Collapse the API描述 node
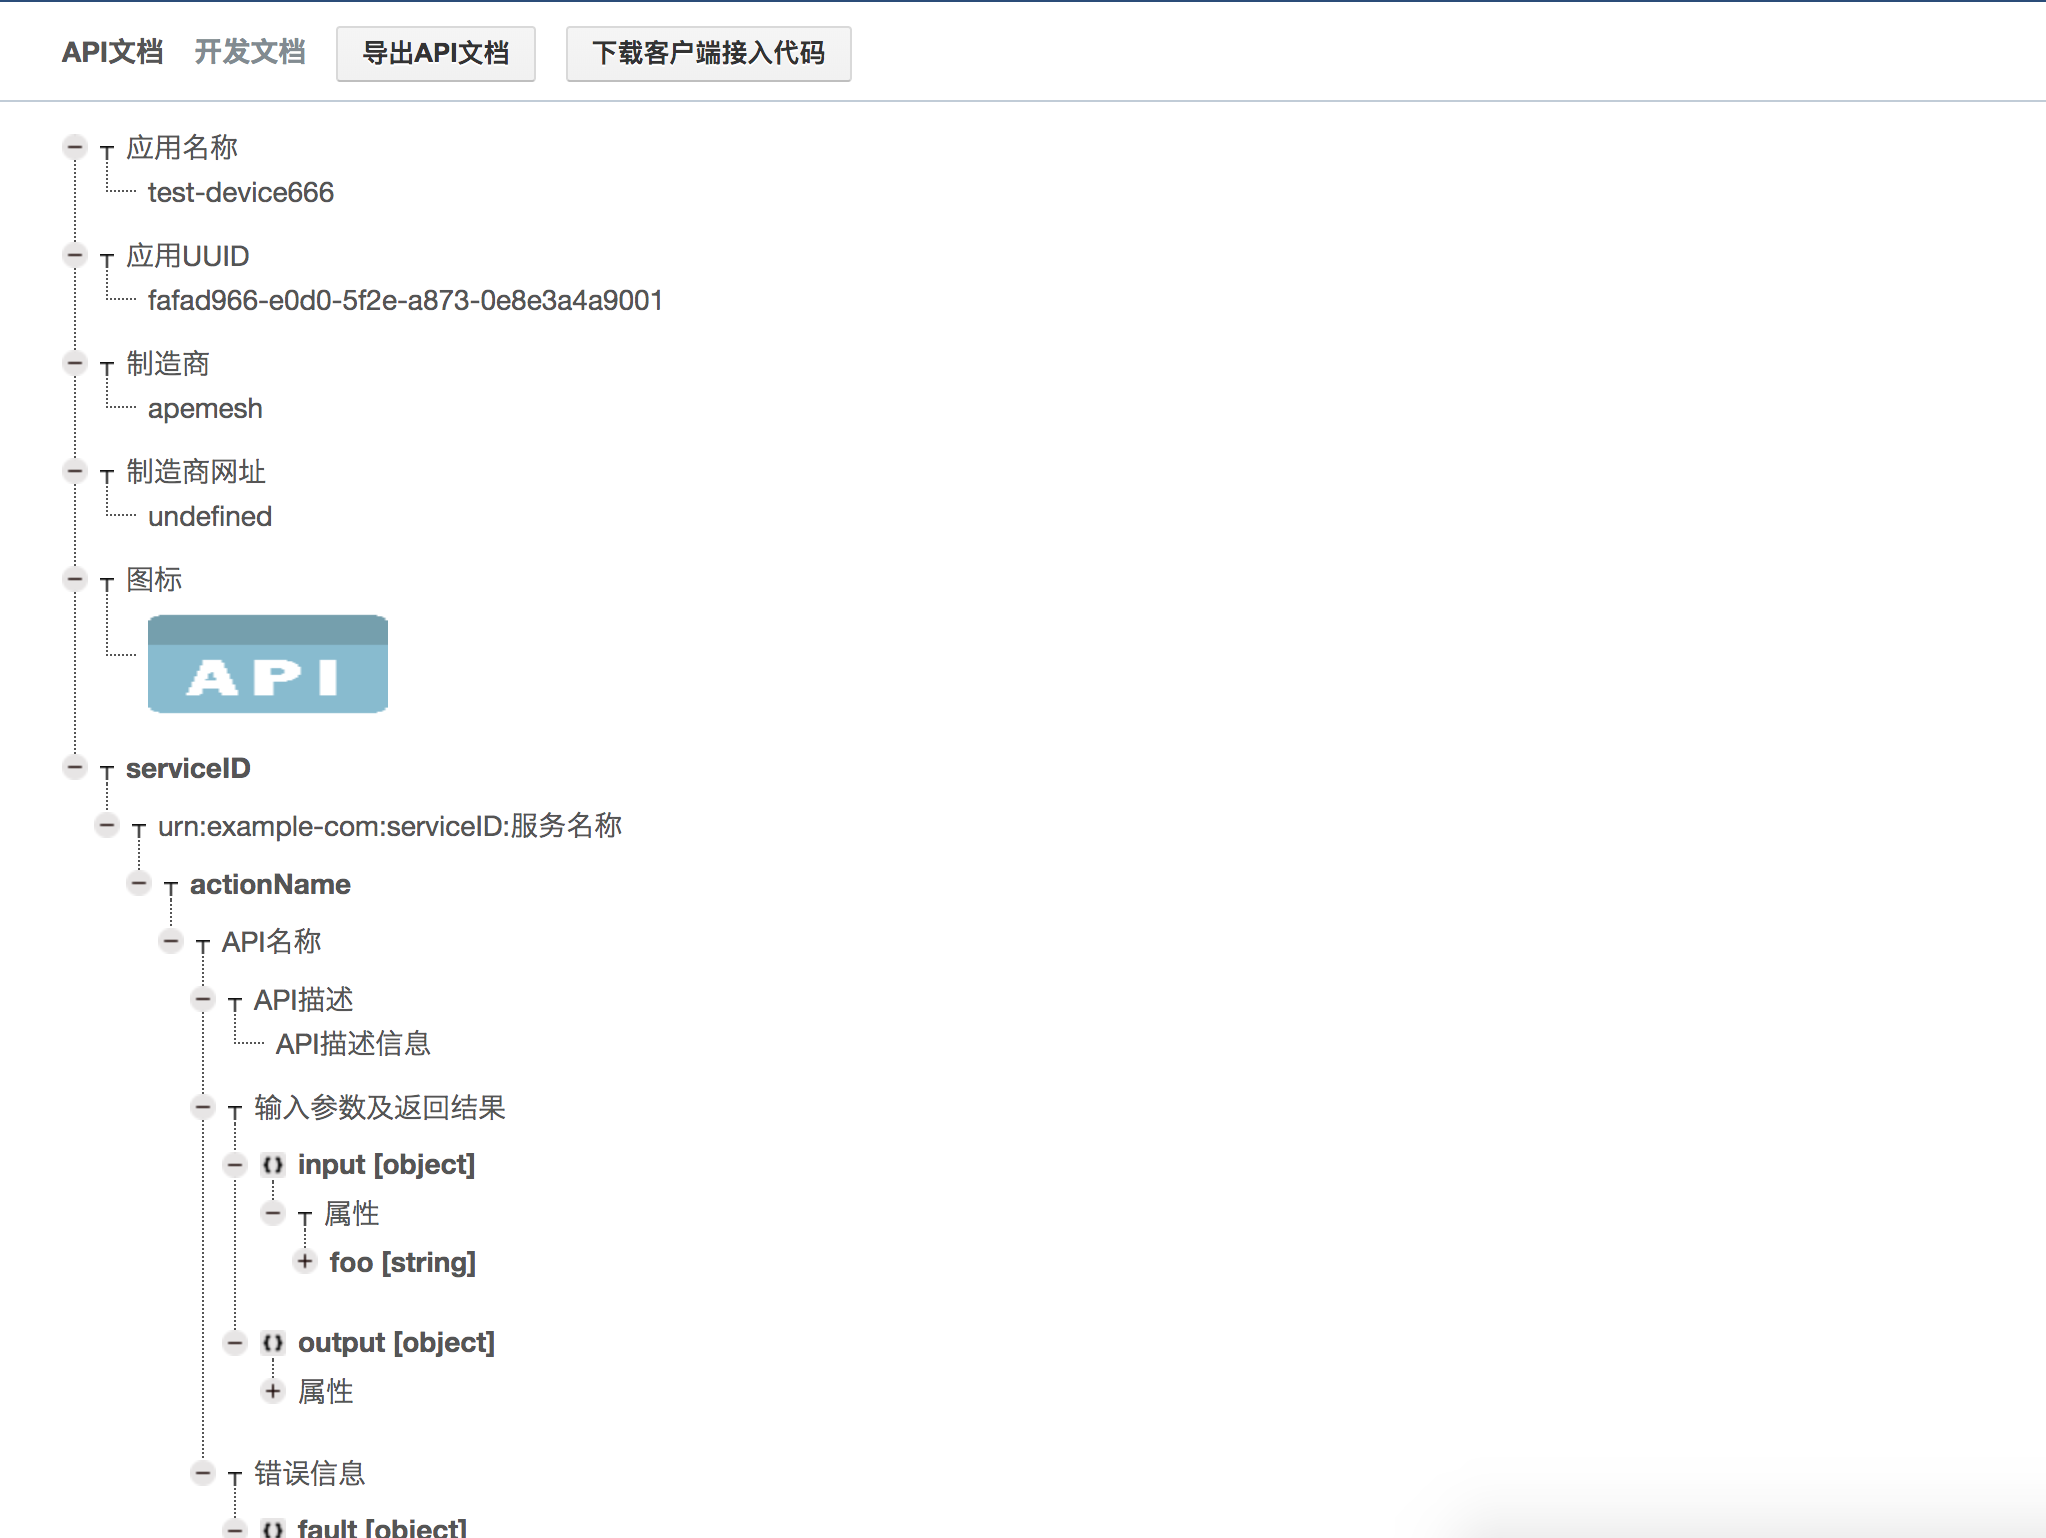Viewport: 2046px width, 1538px height. tap(203, 999)
